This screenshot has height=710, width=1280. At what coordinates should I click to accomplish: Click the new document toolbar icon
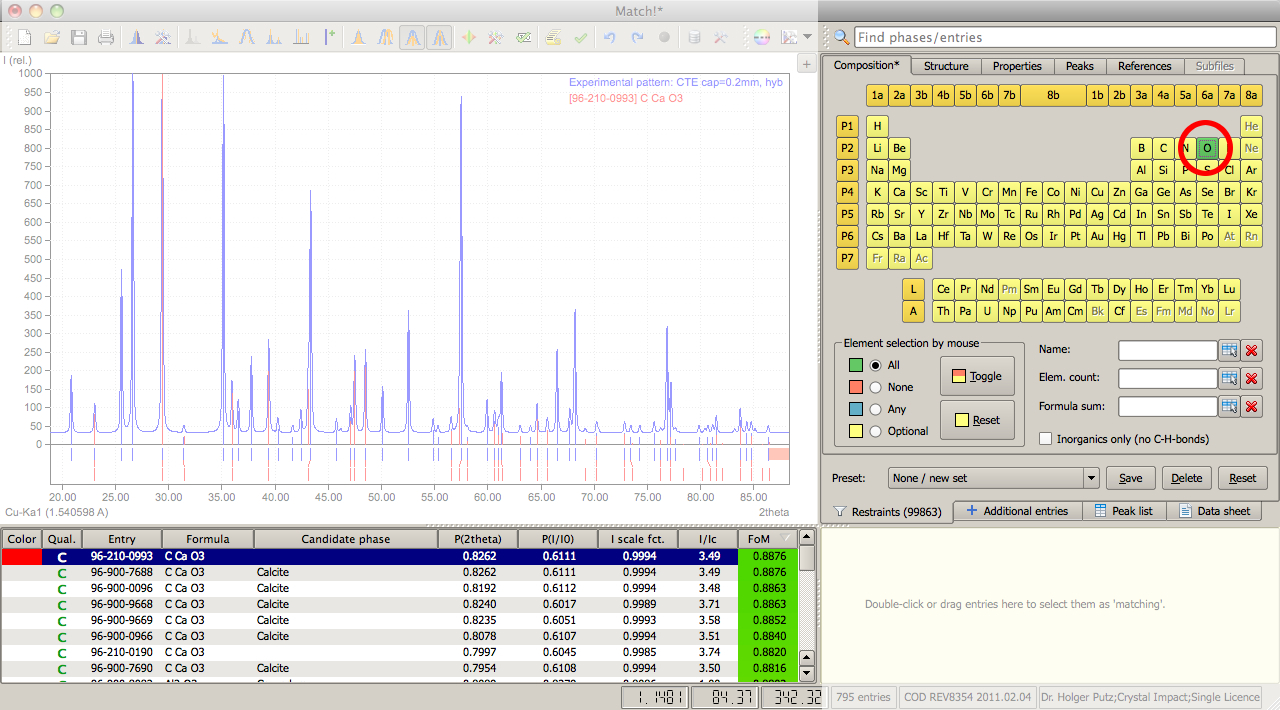coord(25,38)
